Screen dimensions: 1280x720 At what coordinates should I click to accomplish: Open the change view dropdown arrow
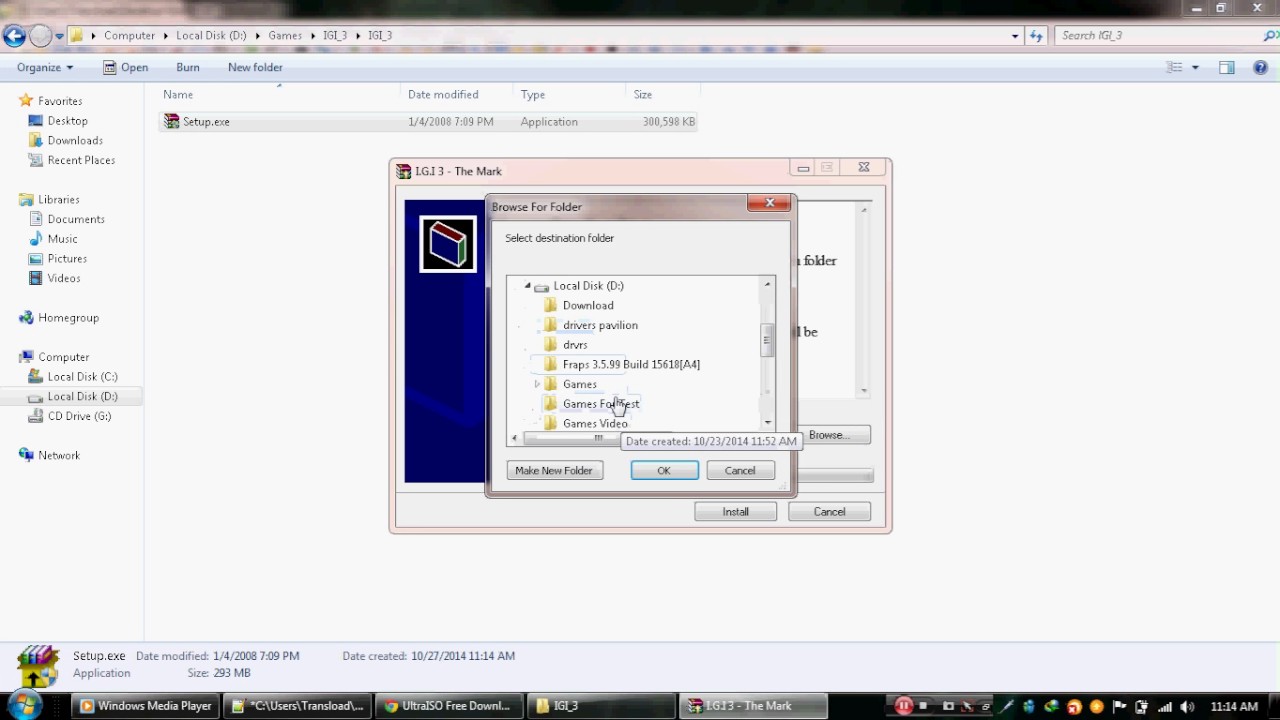[x=1195, y=67]
